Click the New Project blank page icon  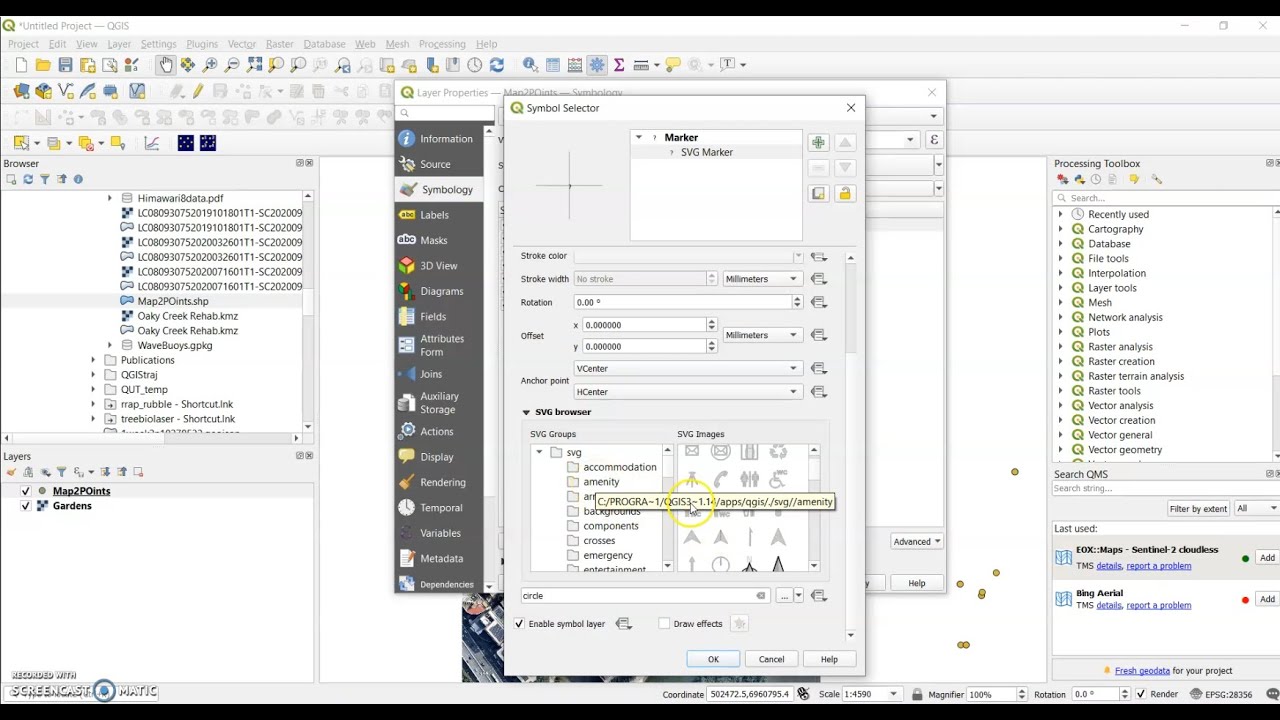[x=21, y=65]
